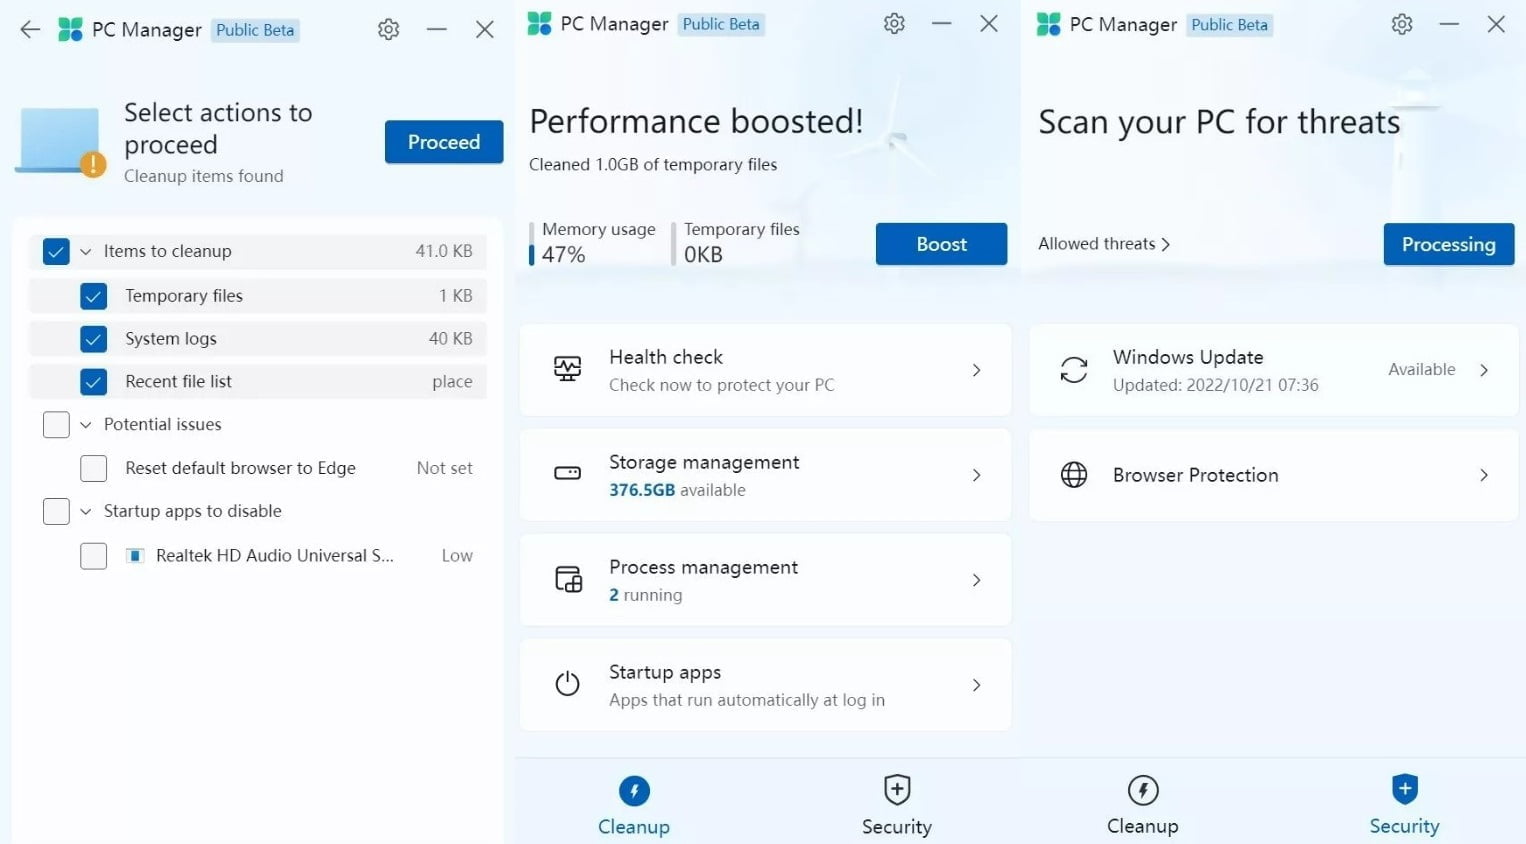Click the 'Low' impact label for Realtek

coord(457,556)
